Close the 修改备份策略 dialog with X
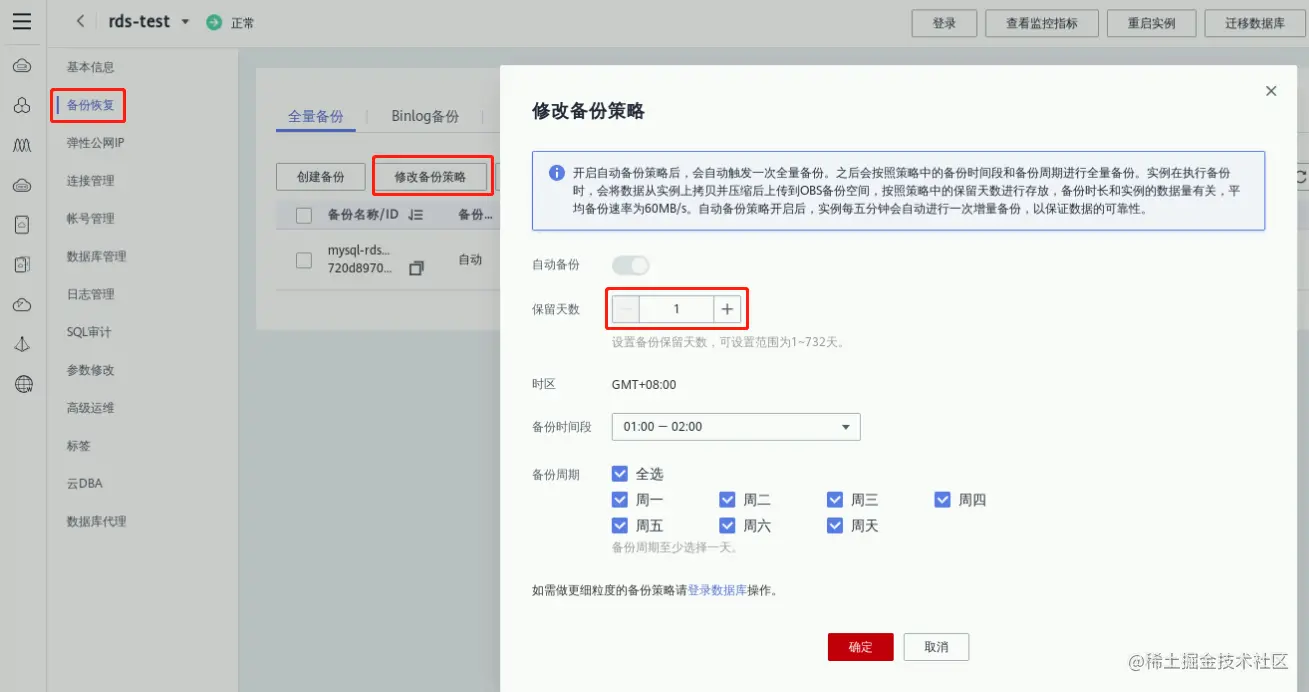The image size is (1309, 692). pos(1271,91)
